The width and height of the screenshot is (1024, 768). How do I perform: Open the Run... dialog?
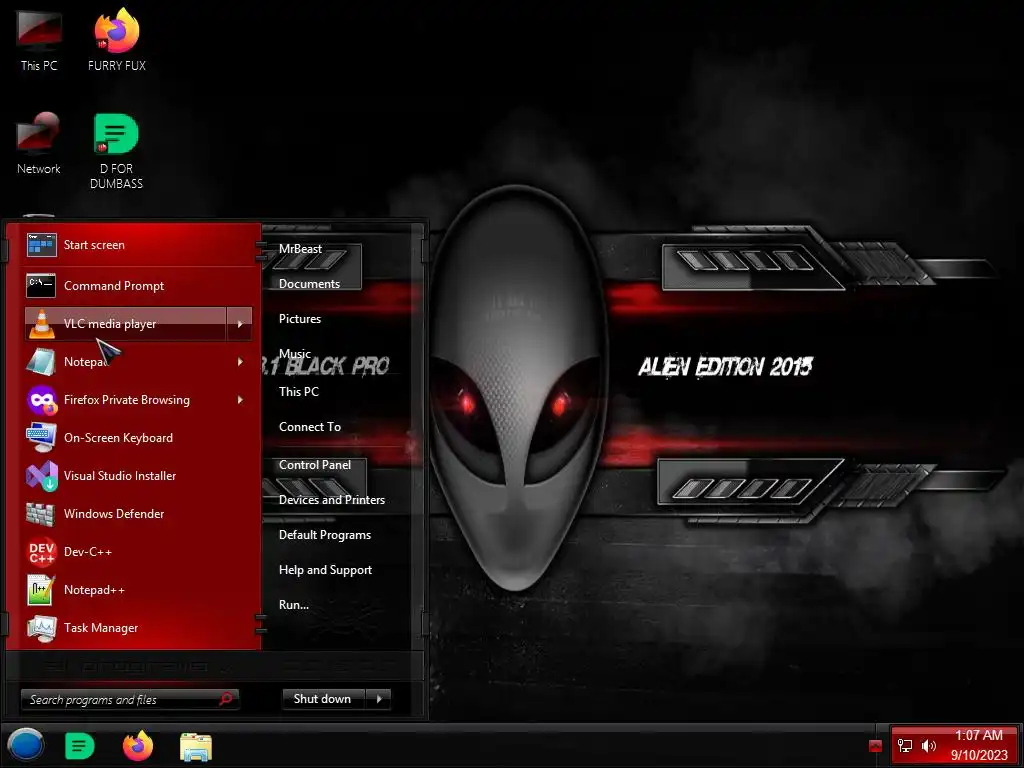tap(294, 605)
